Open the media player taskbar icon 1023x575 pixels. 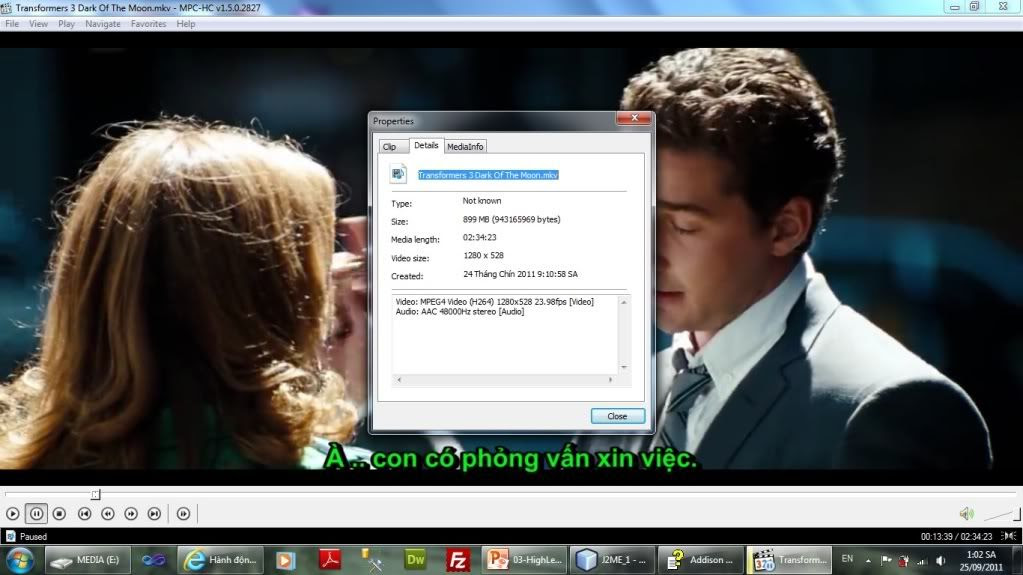coord(285,560)
